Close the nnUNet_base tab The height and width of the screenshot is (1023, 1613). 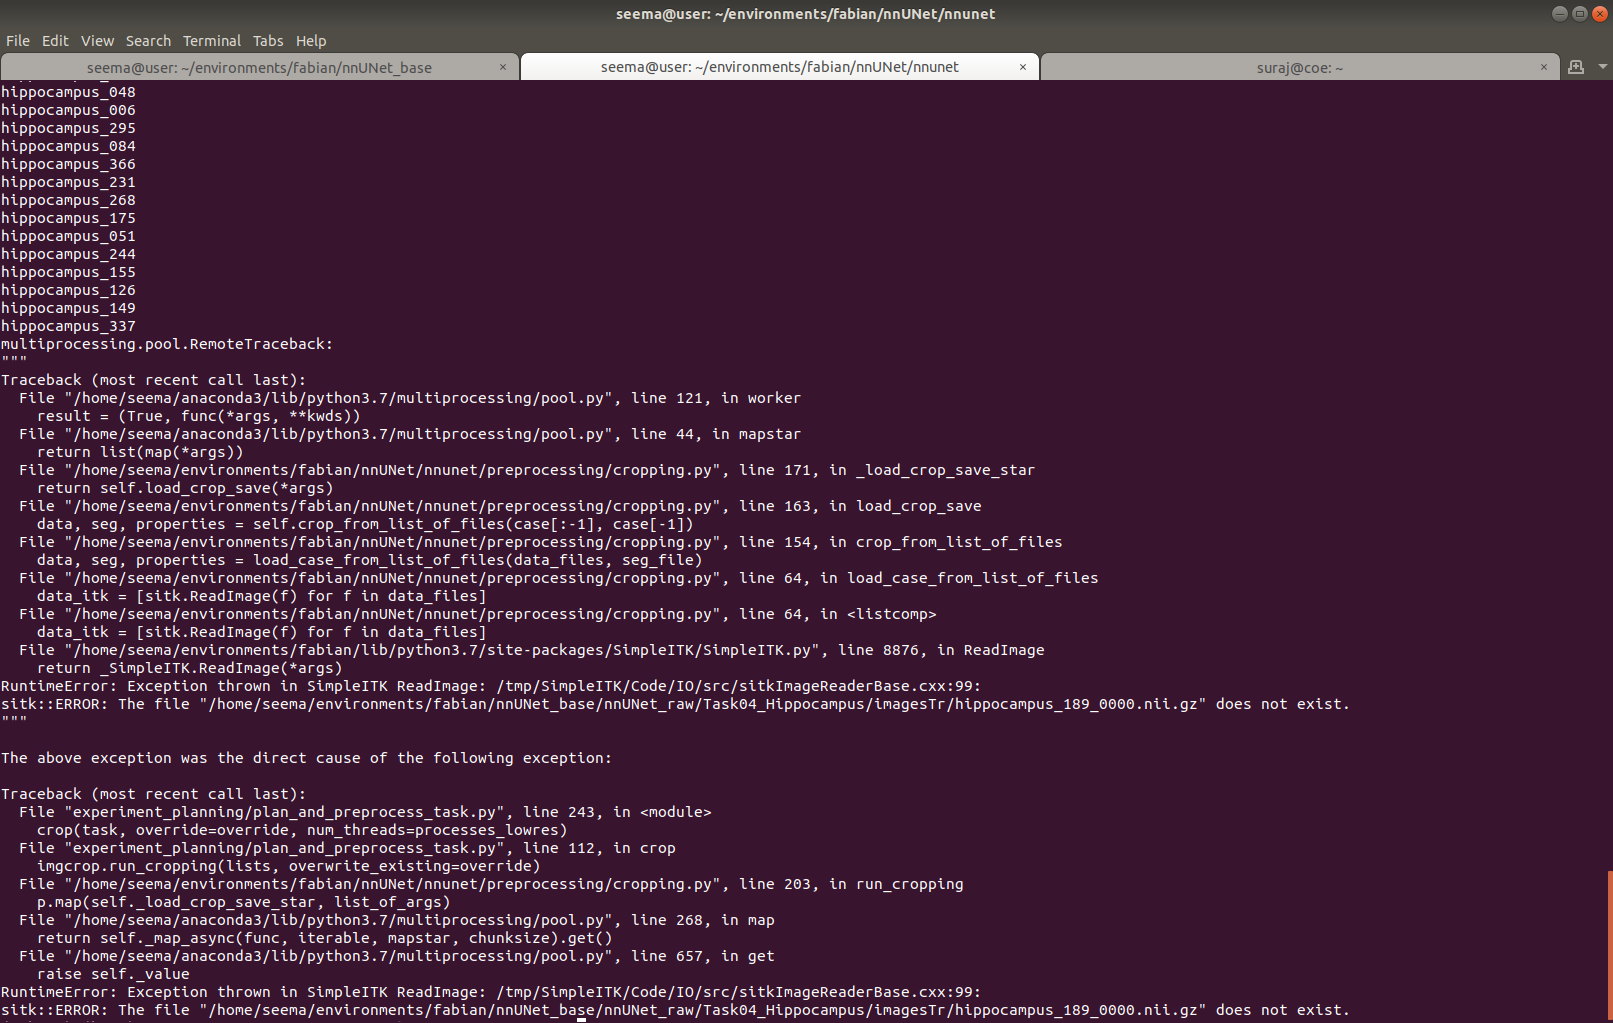coord(503,67)
